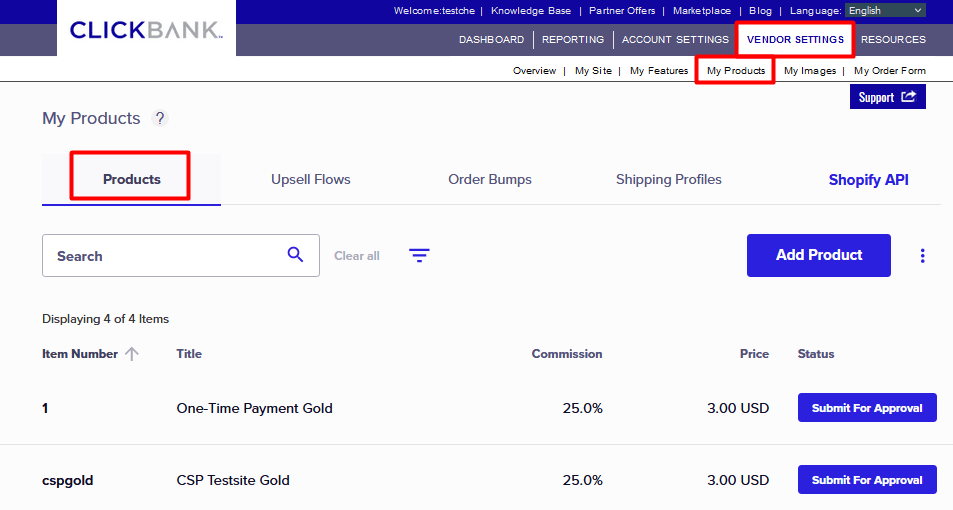Open the Vendor Settings menu
The image size is (953, 510).
[x=795, y=40]
